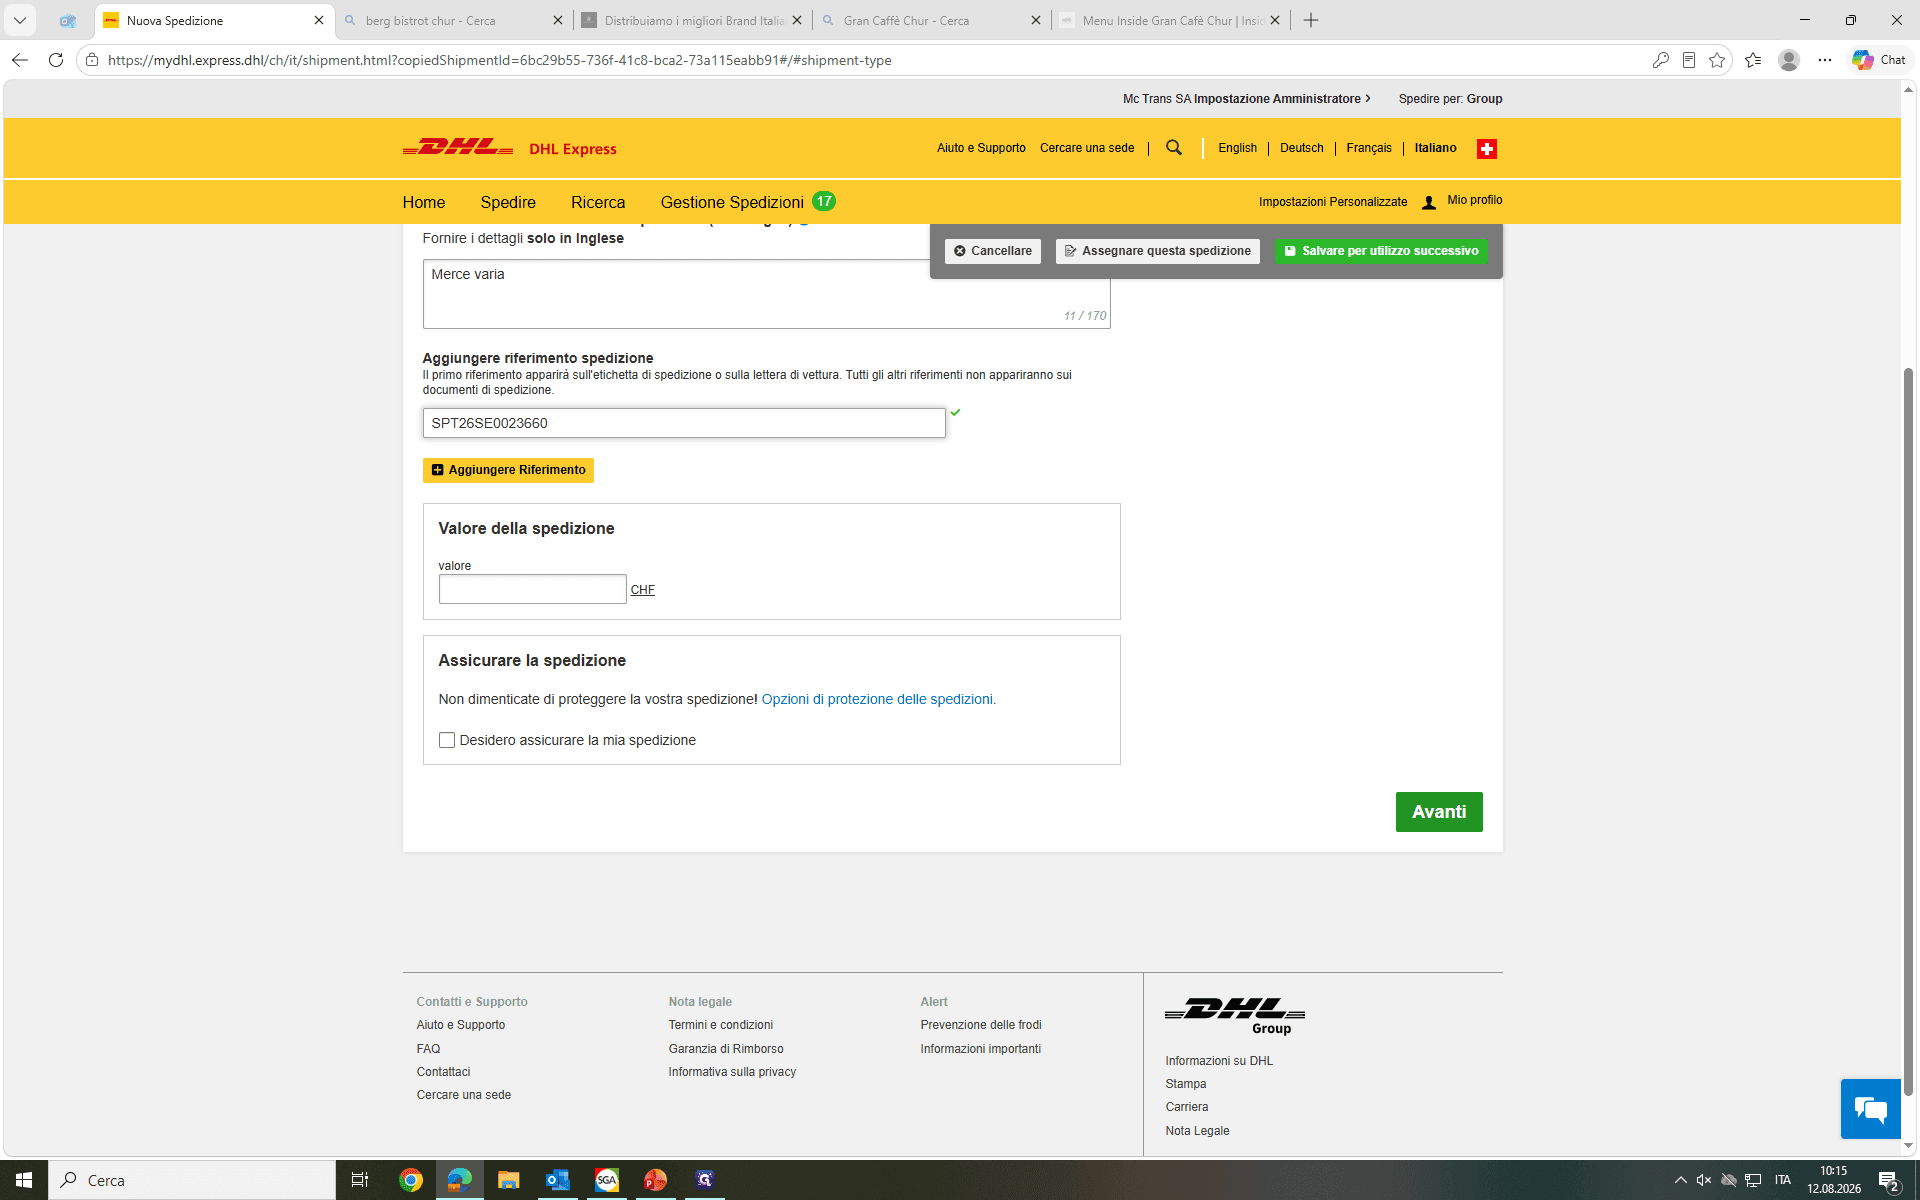Switch language to English

1237,148
